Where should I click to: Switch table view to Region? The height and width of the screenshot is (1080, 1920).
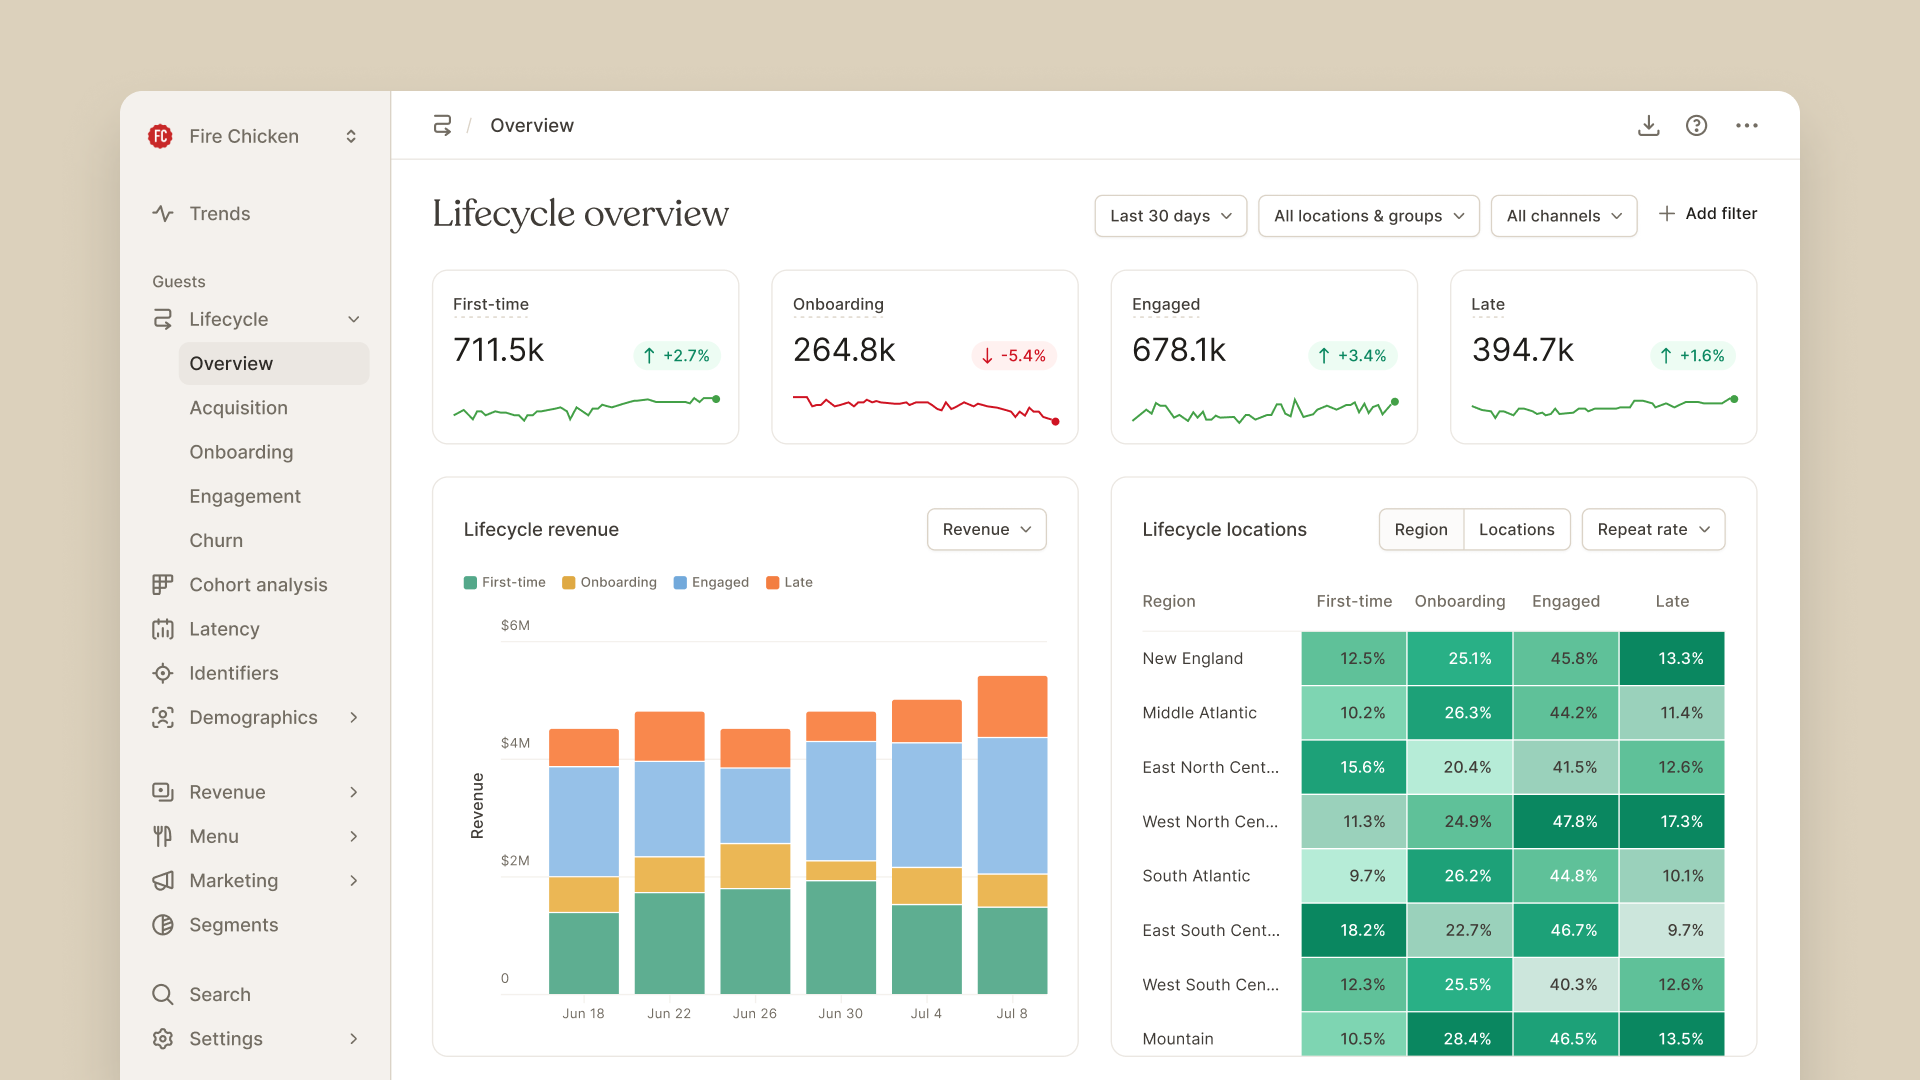(x=1420, y=530)
